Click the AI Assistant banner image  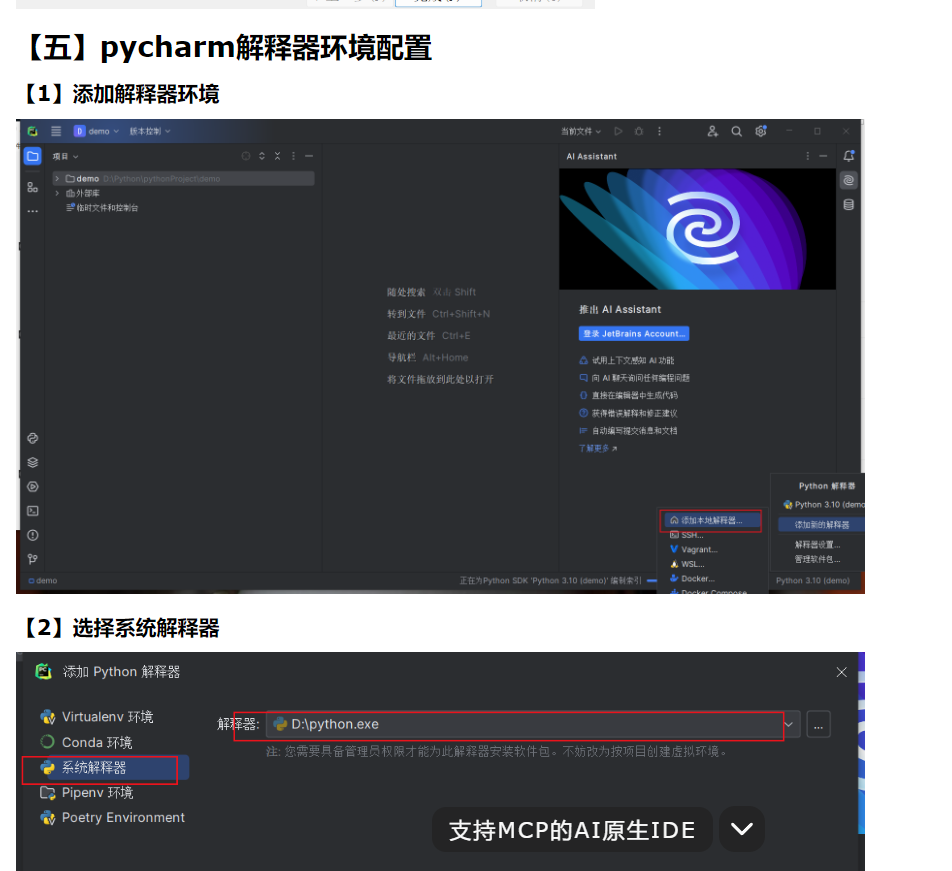(x=697, y=229)
